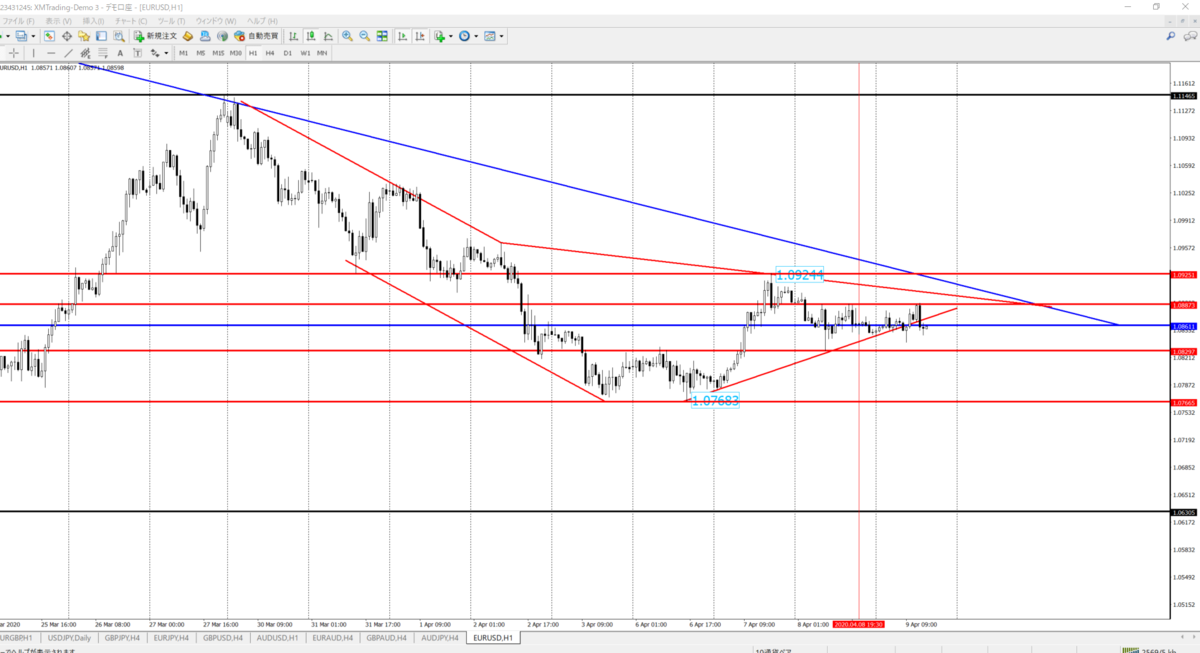Open the ツール (T) menu

click(171, 20)
